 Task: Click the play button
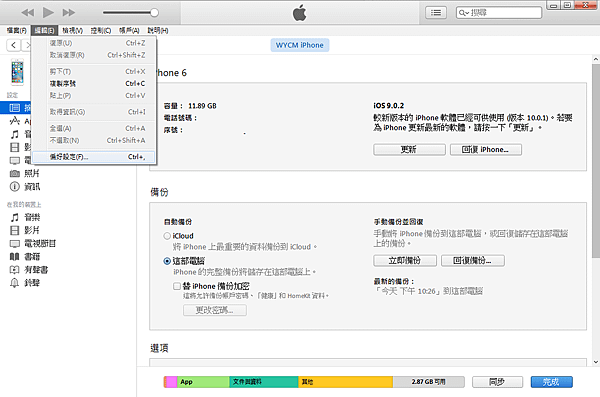(48, 13)
